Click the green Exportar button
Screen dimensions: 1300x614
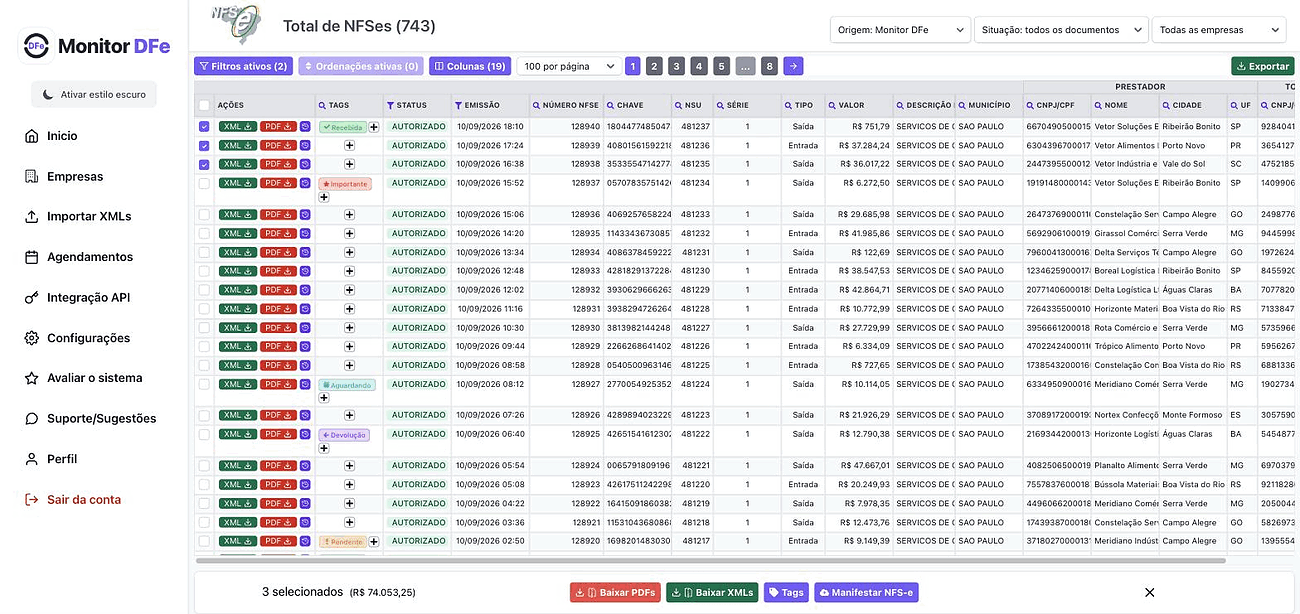tap(1262, 66)
